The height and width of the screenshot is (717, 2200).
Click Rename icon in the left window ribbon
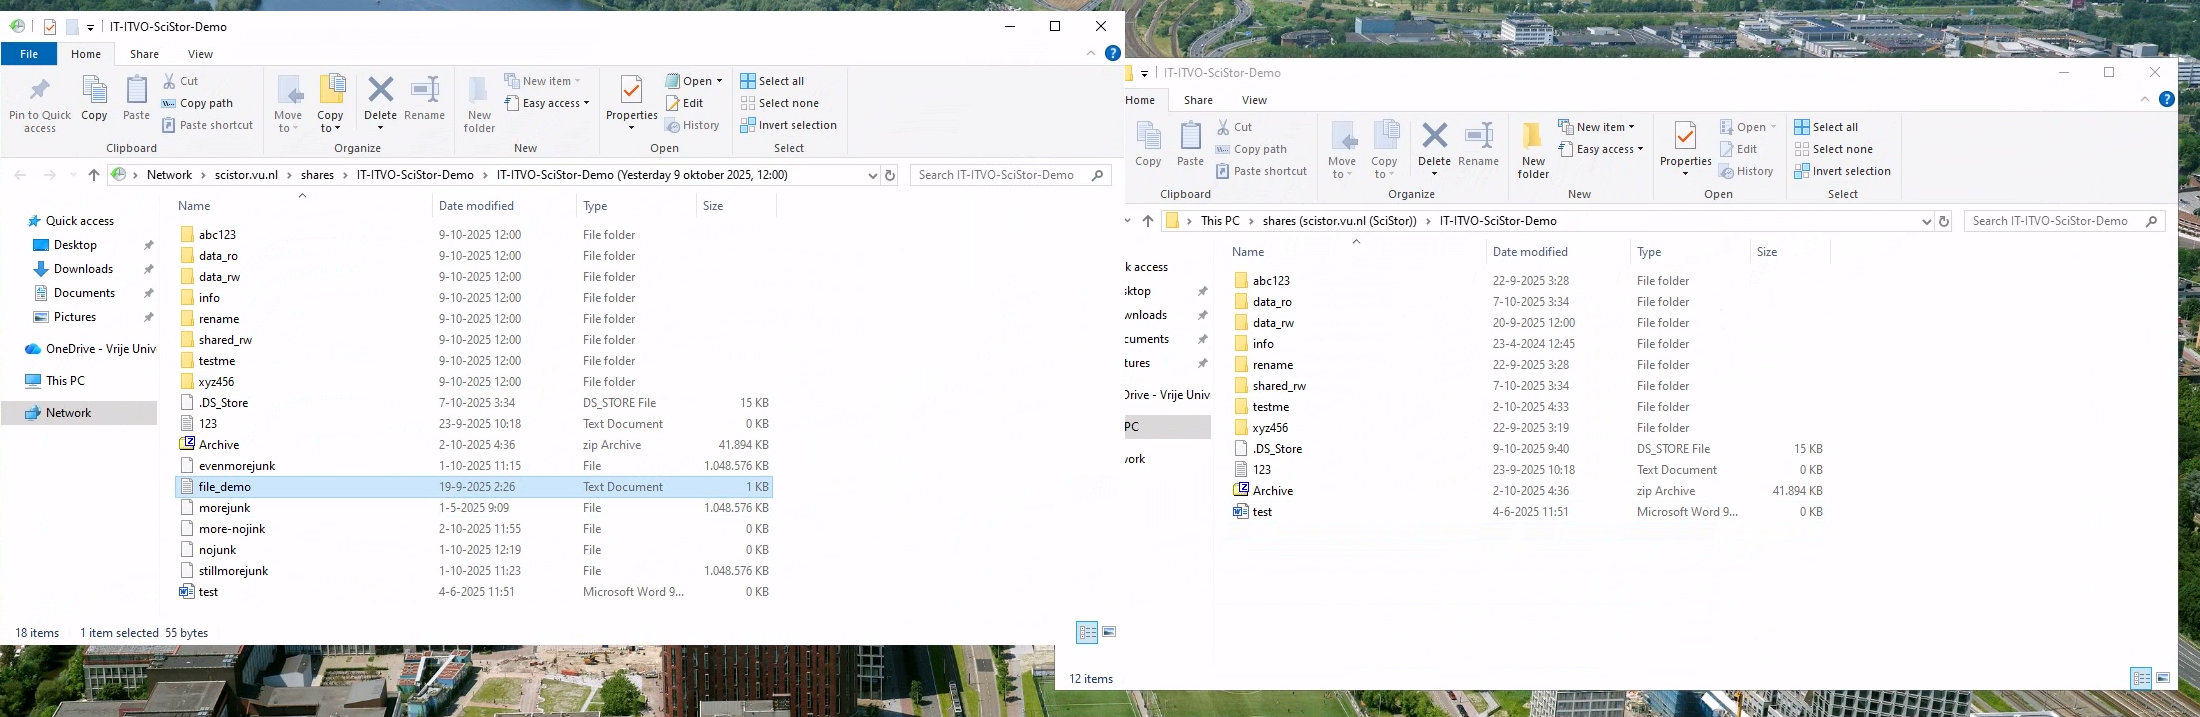tap(425, 91)
